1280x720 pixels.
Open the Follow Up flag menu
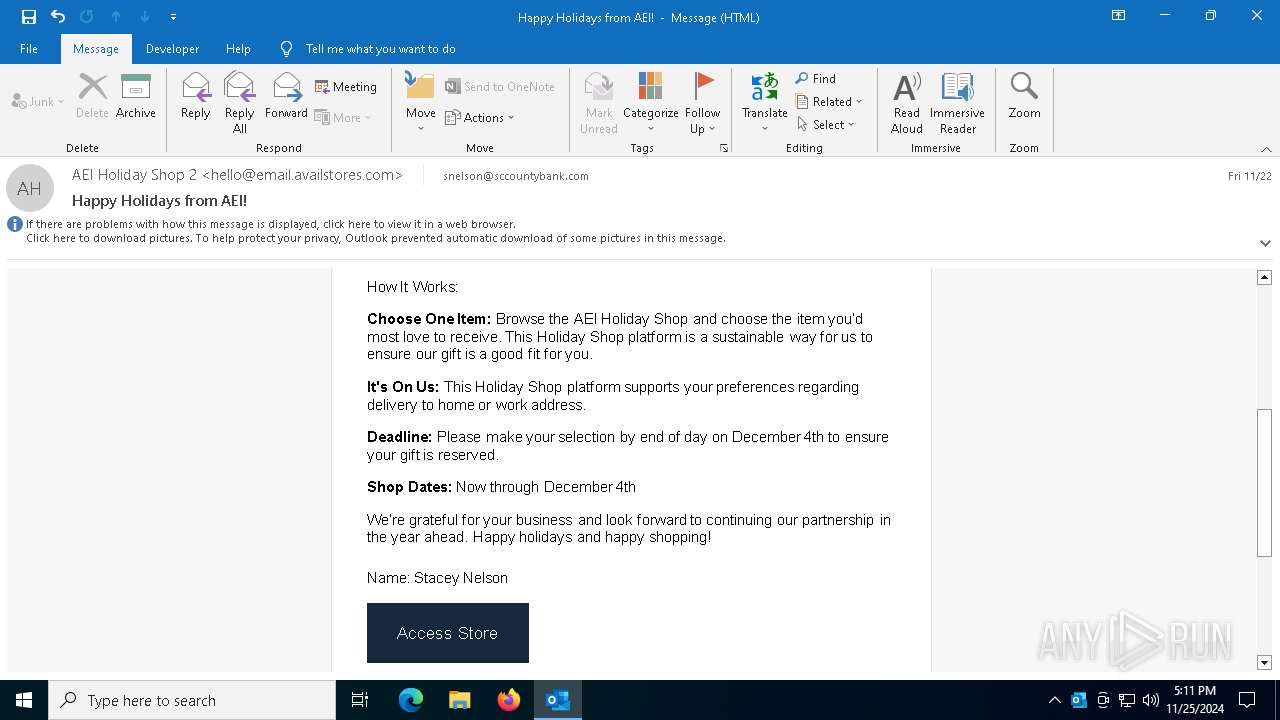click(703, 103)
